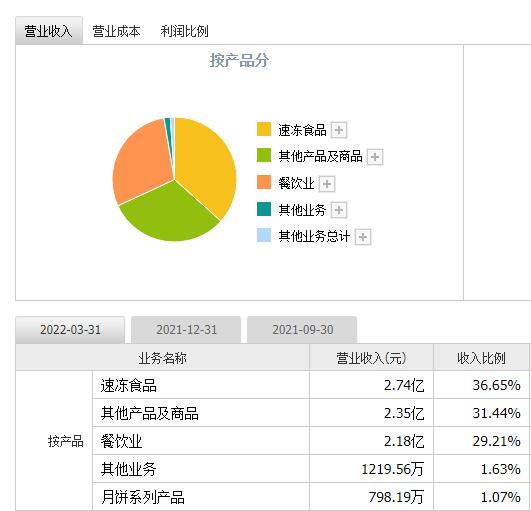Click the 1219.56万 revenue cell

(371, 469)
